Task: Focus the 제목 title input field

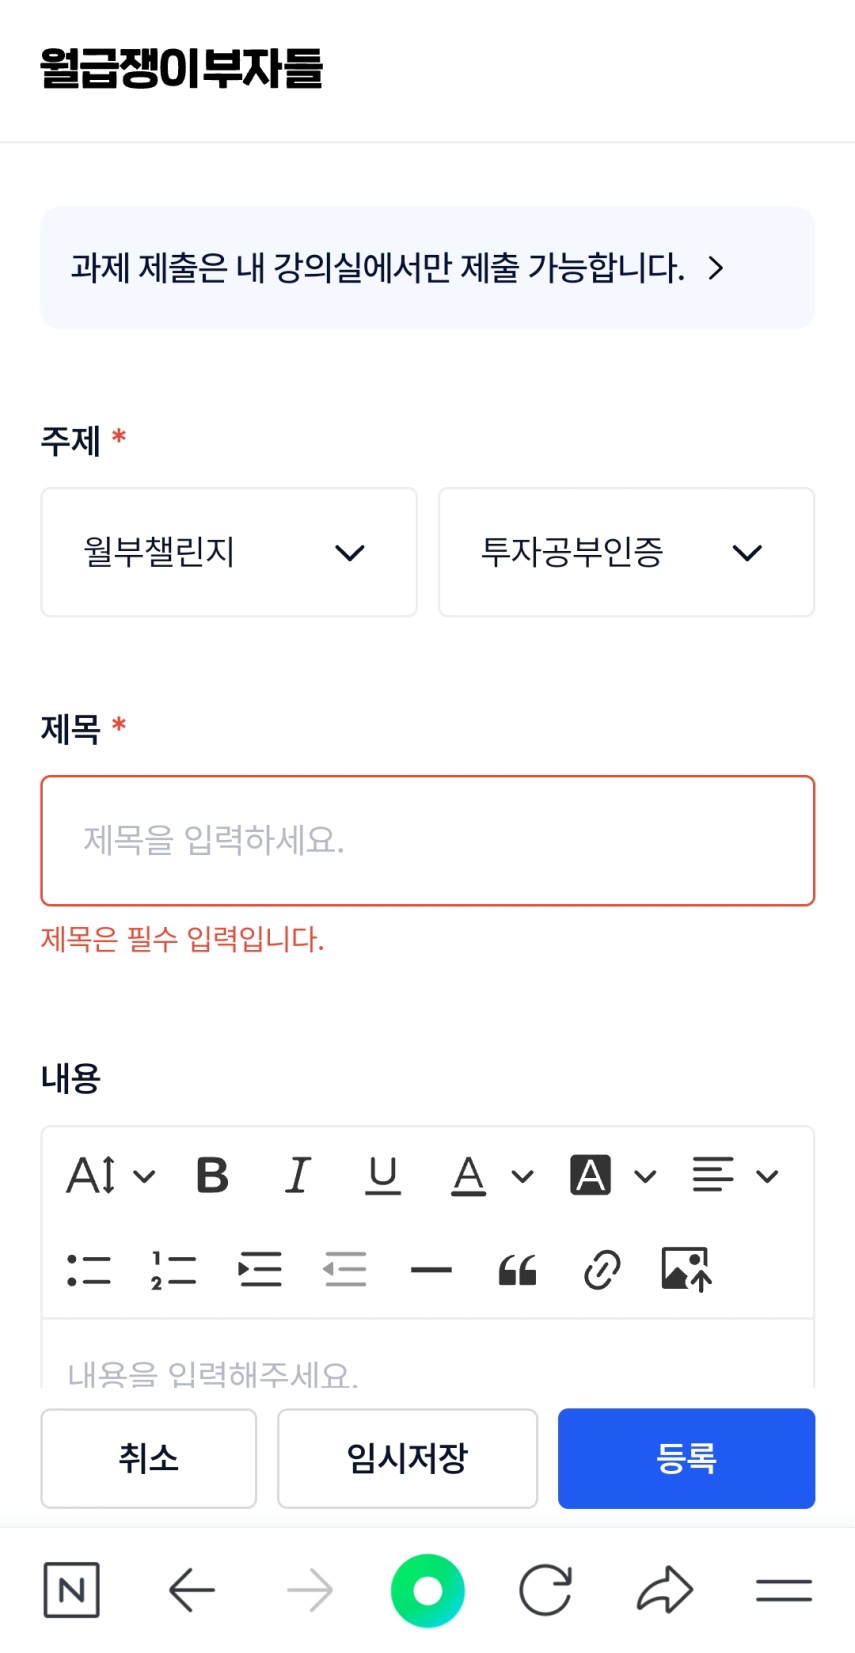Action: [x=428, y=841]
